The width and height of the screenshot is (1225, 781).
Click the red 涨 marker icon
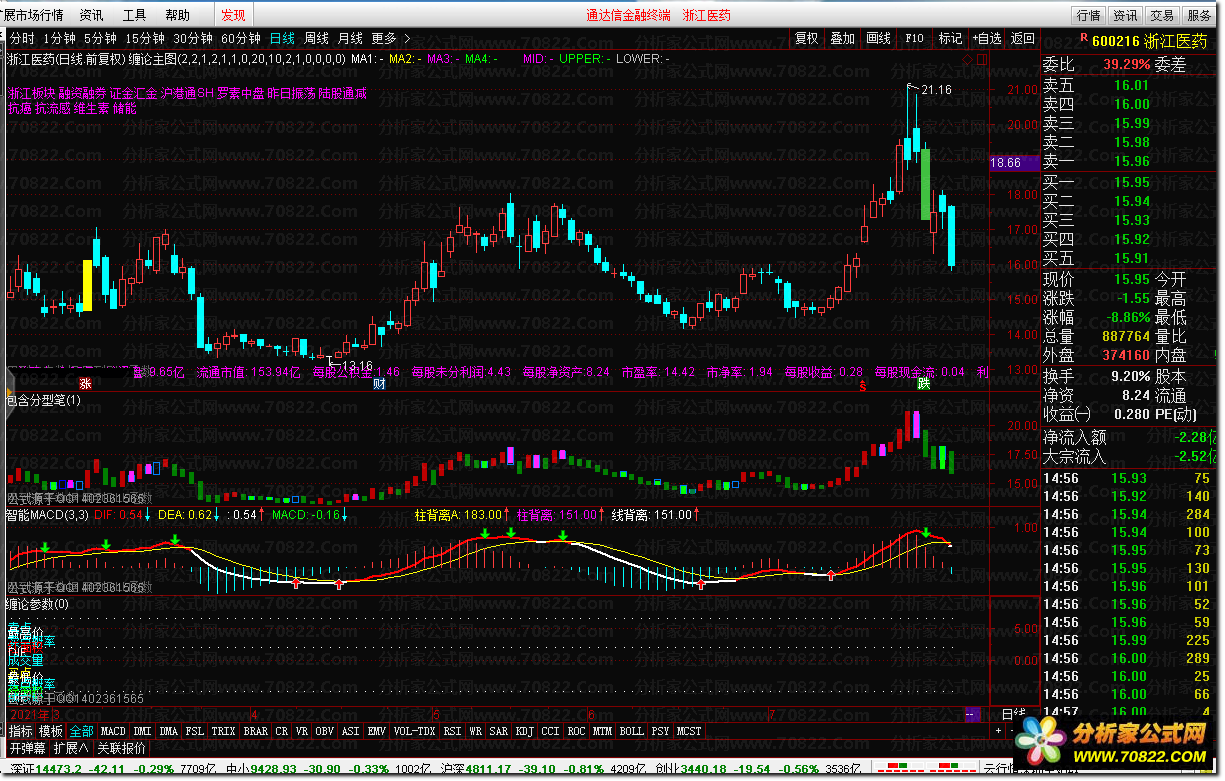[86, 384]
